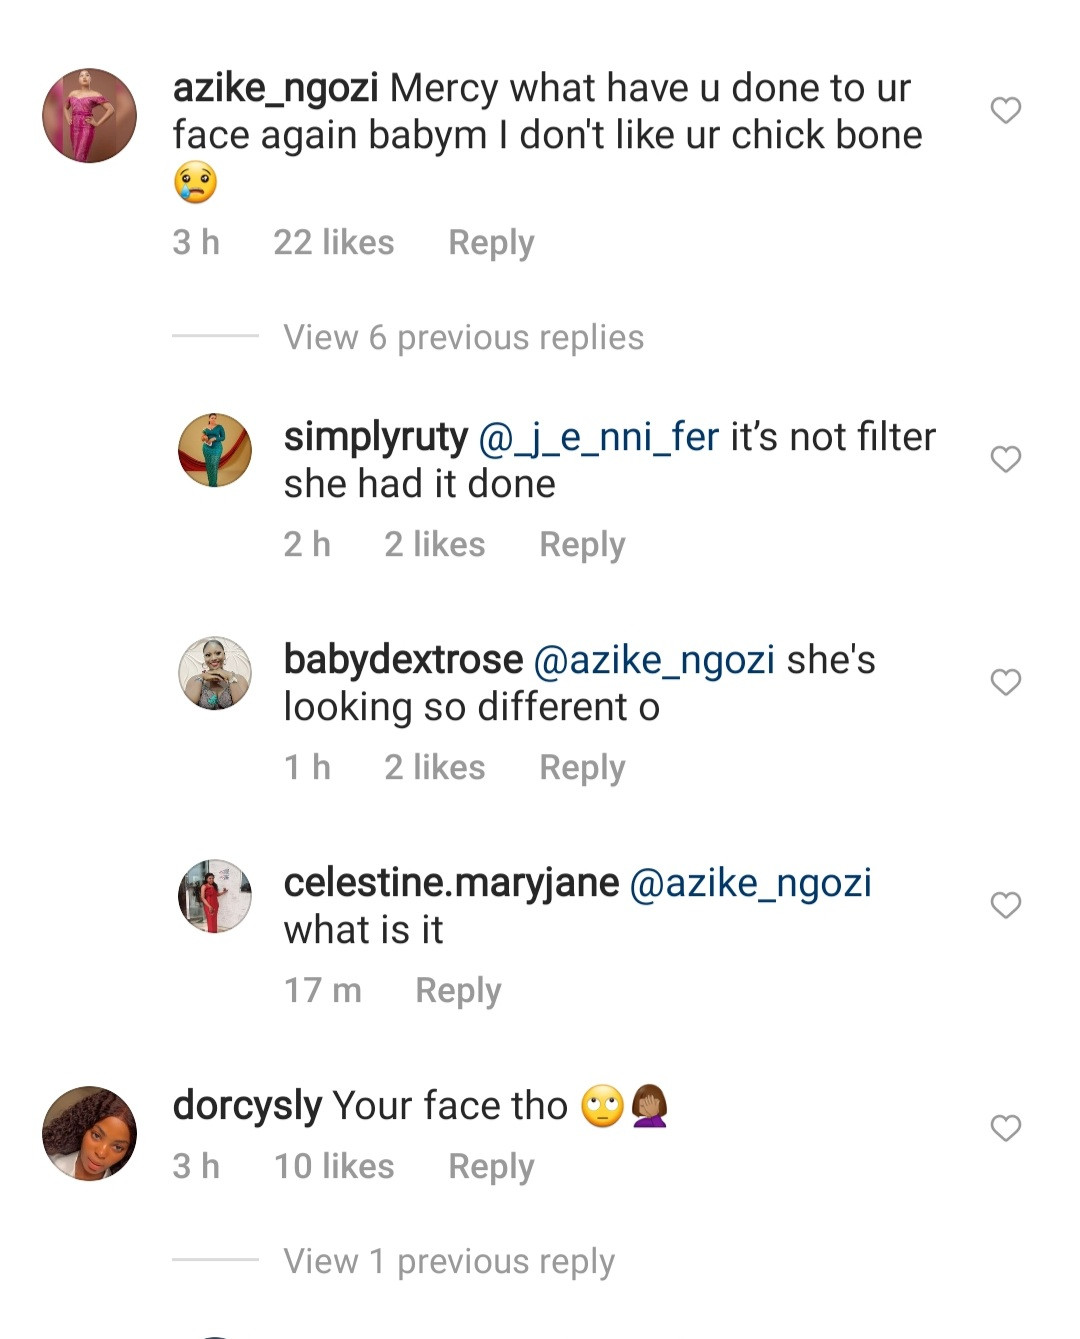Expand View 1 previous reply
This screenshot has height=1339, width=1080.
(448, 1261)
